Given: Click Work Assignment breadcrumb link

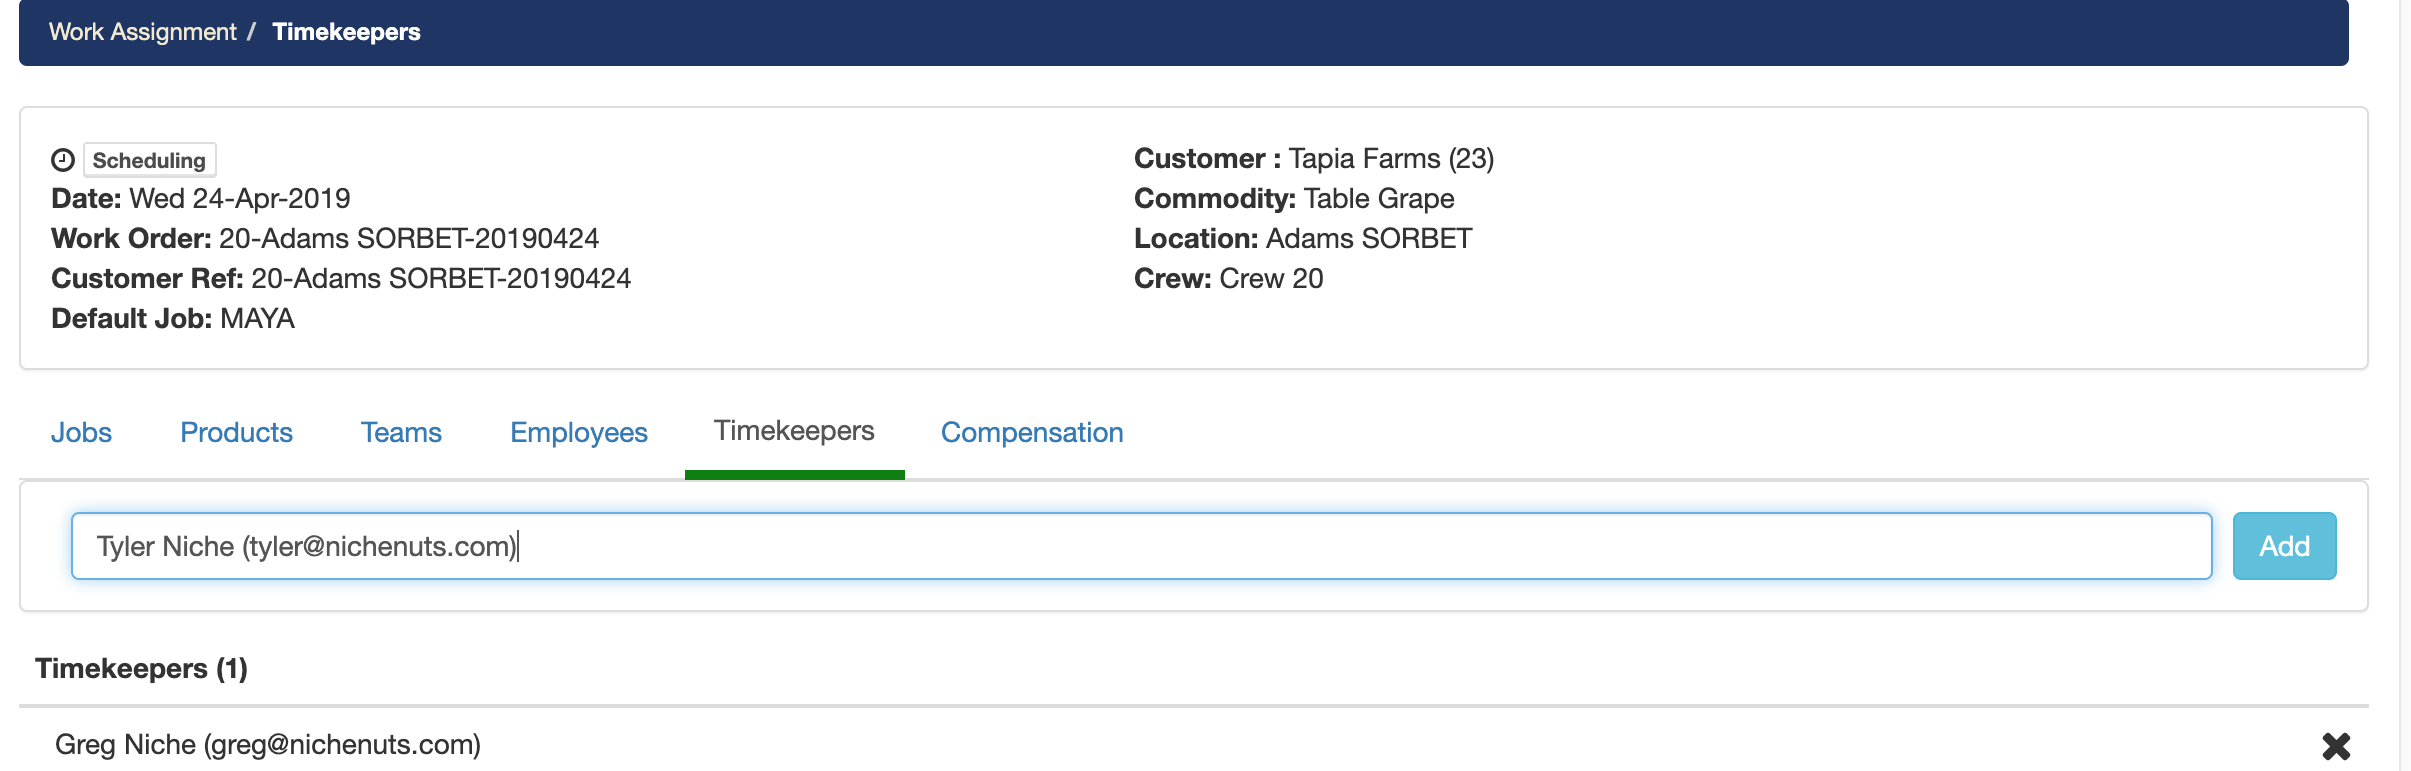Looking at the screenshot, I should (143, 32).
